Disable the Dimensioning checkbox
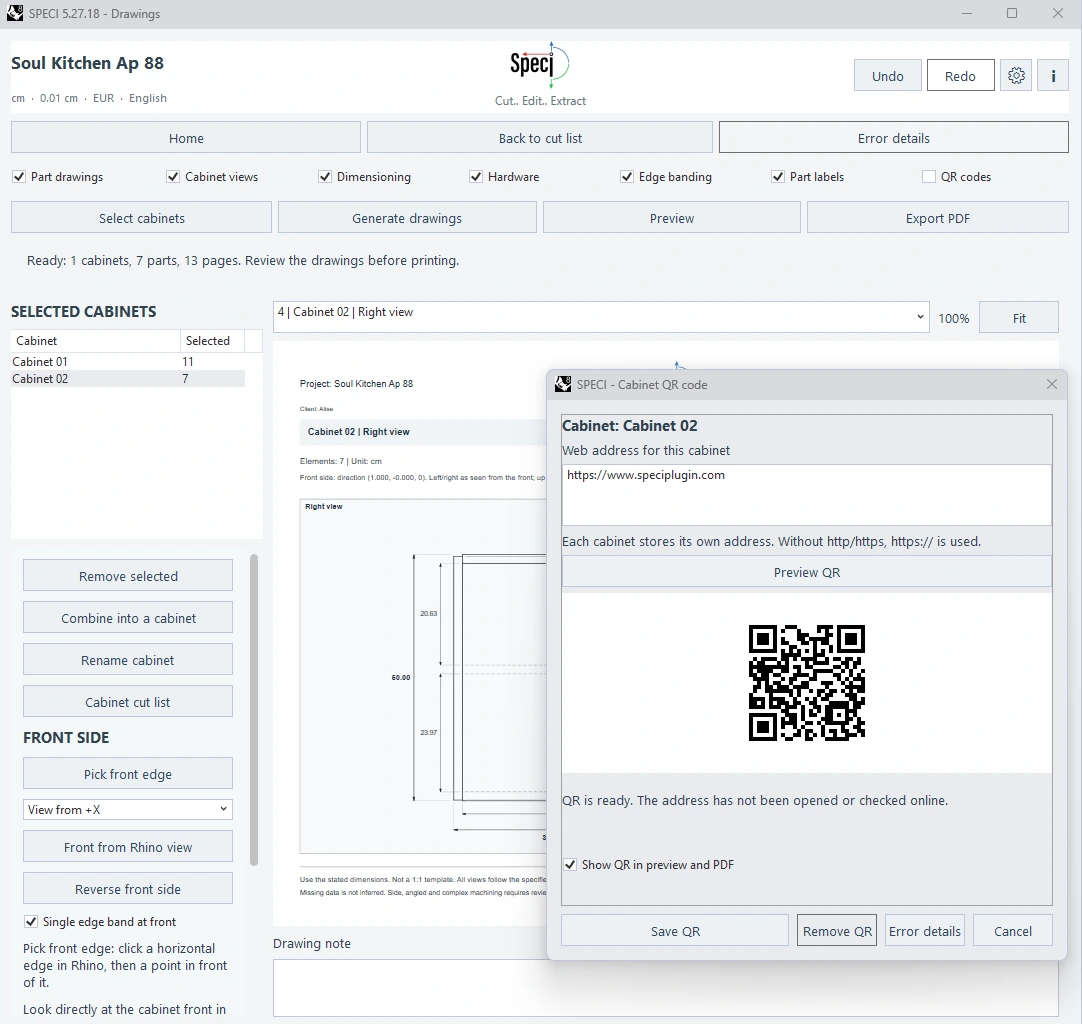Viewport: 1082px width, 1024px height. pyautogui.click(x=325, y=177)
